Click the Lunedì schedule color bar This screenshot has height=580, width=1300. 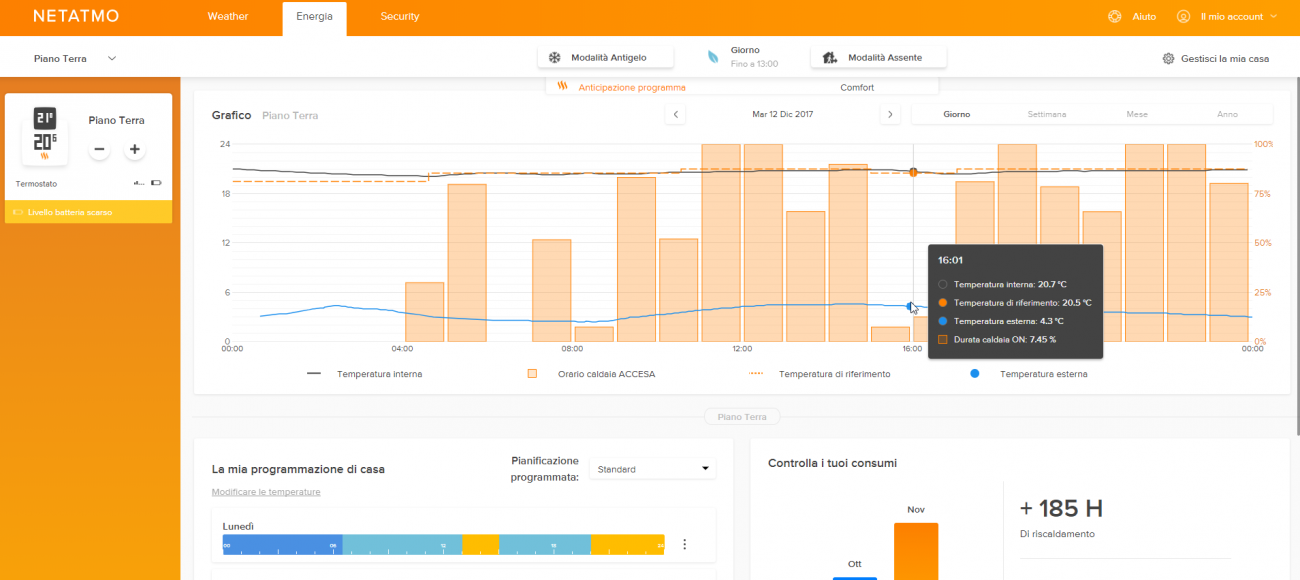pos(444,544)
